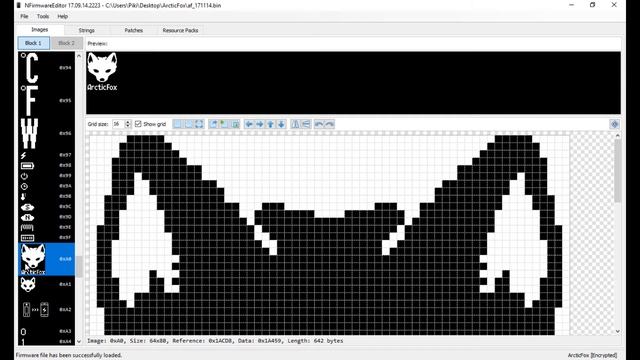Increase grid size with the up stepper arrow

[x=128, y=122]
